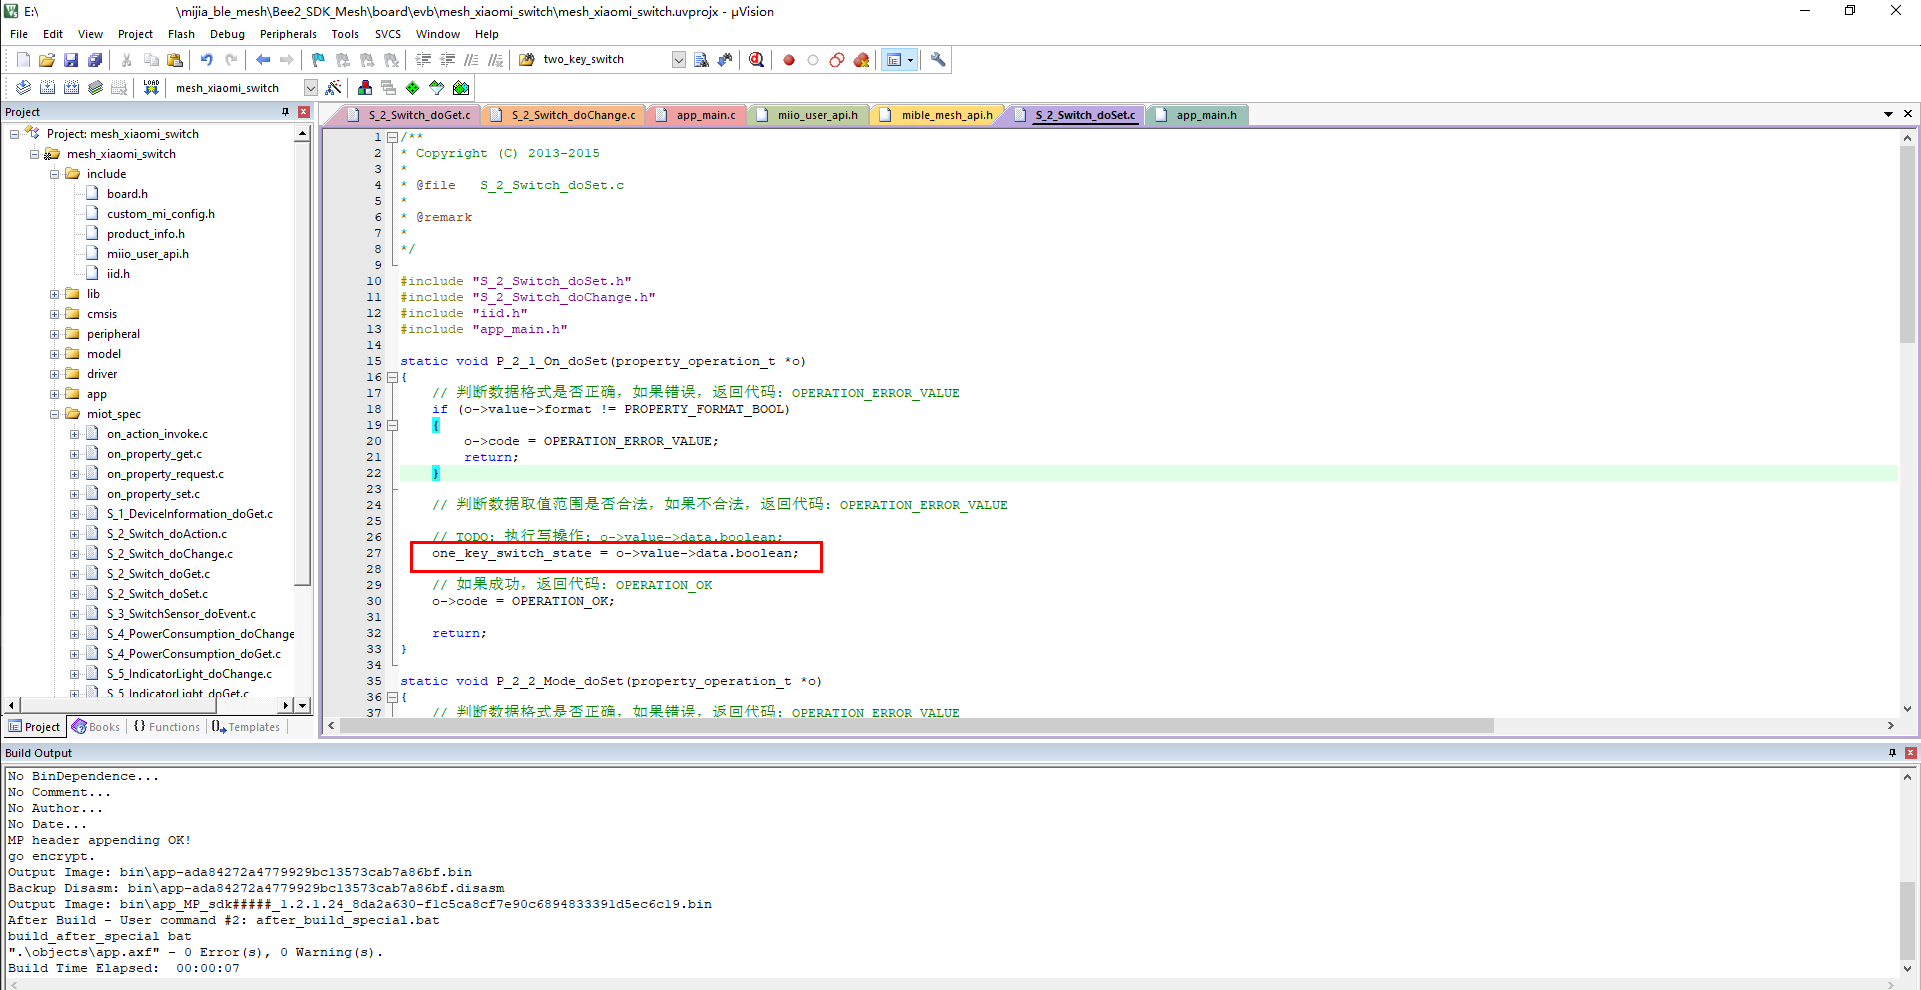Toggle the Project panel auto-hide pin
Image resolution: width=1921 pixels, height=990 pixels.
[285, 112]
